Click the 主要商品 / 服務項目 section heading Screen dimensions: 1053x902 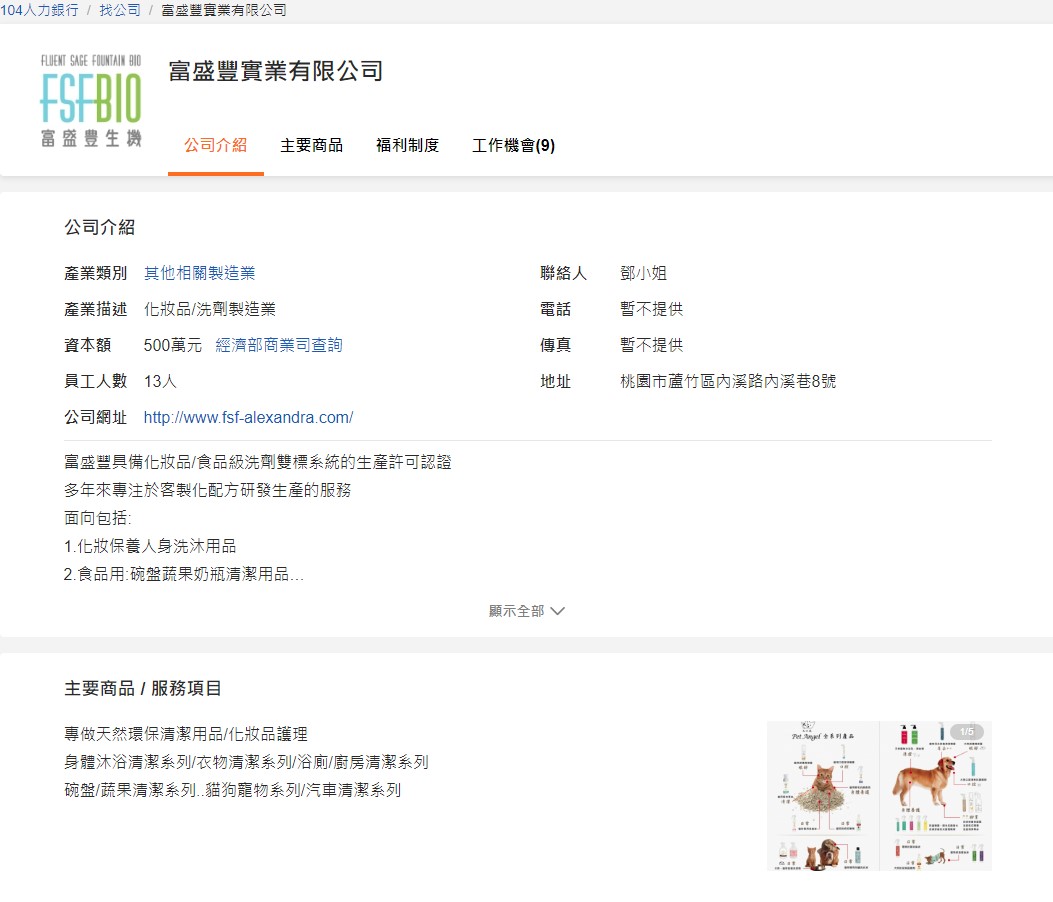[x=143, y=688]
